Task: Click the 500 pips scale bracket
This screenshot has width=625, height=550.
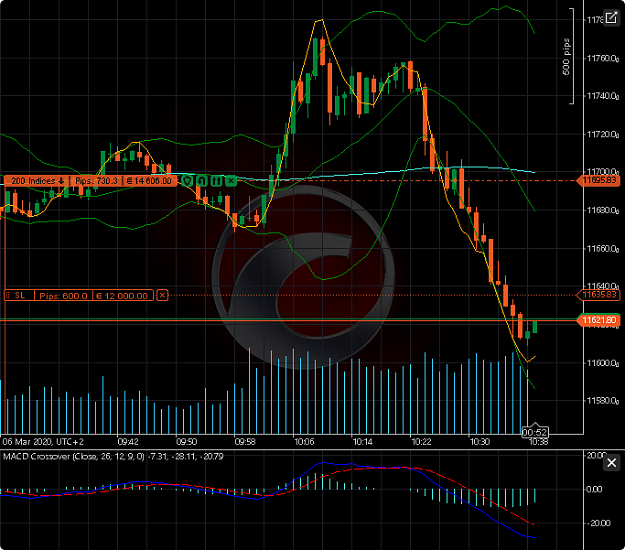Action: (x=570, y=56)
